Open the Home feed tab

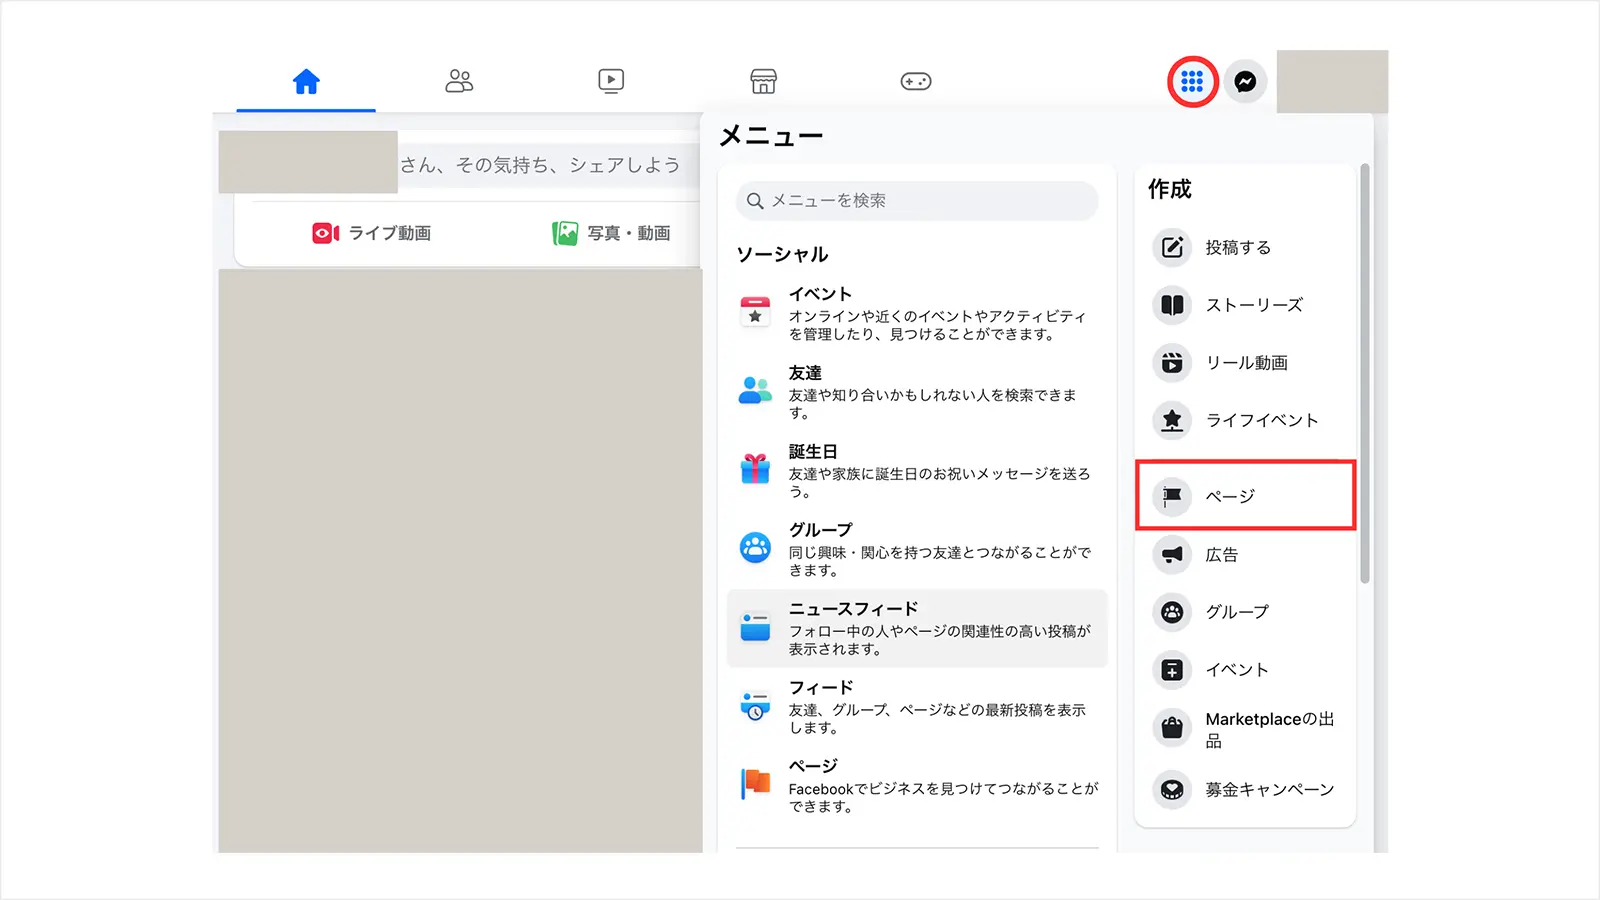[x=306, y=81]
